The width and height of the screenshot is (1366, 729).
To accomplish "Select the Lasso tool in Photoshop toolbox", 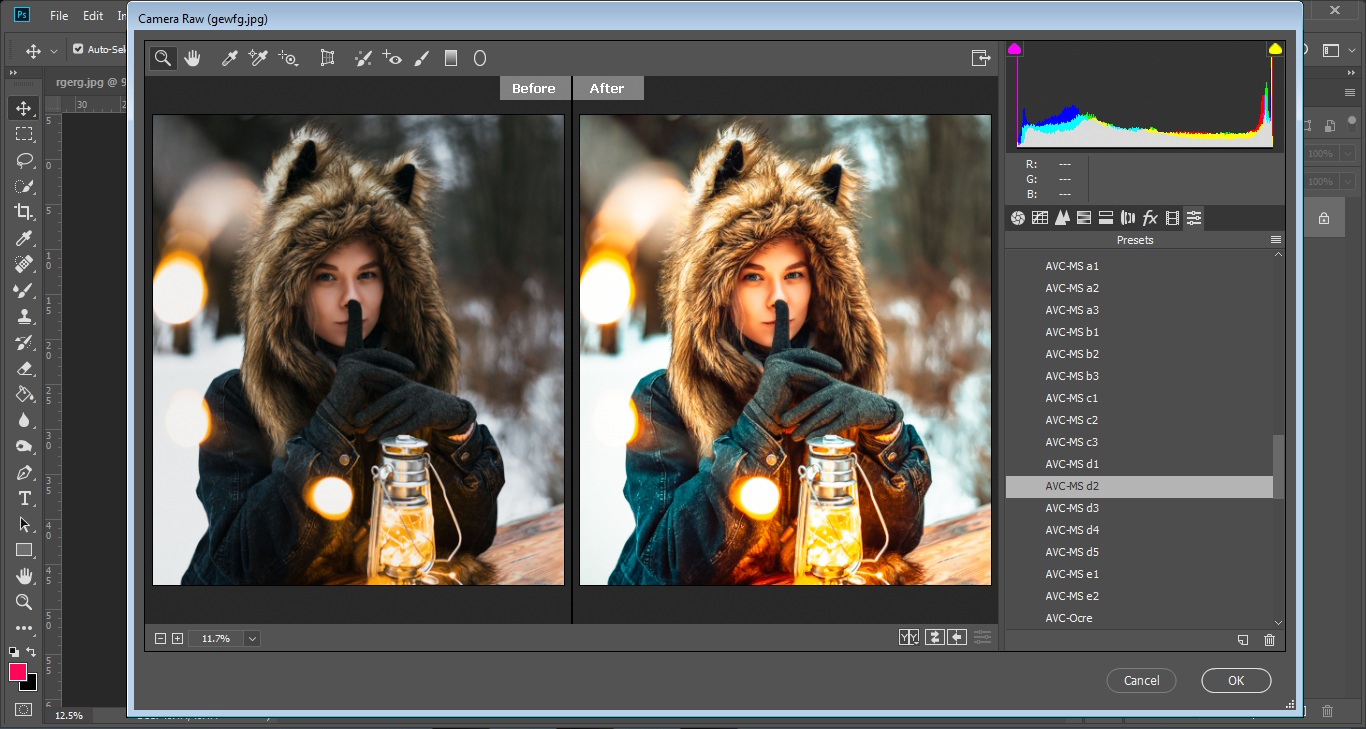I will click(x=24, y=160).
